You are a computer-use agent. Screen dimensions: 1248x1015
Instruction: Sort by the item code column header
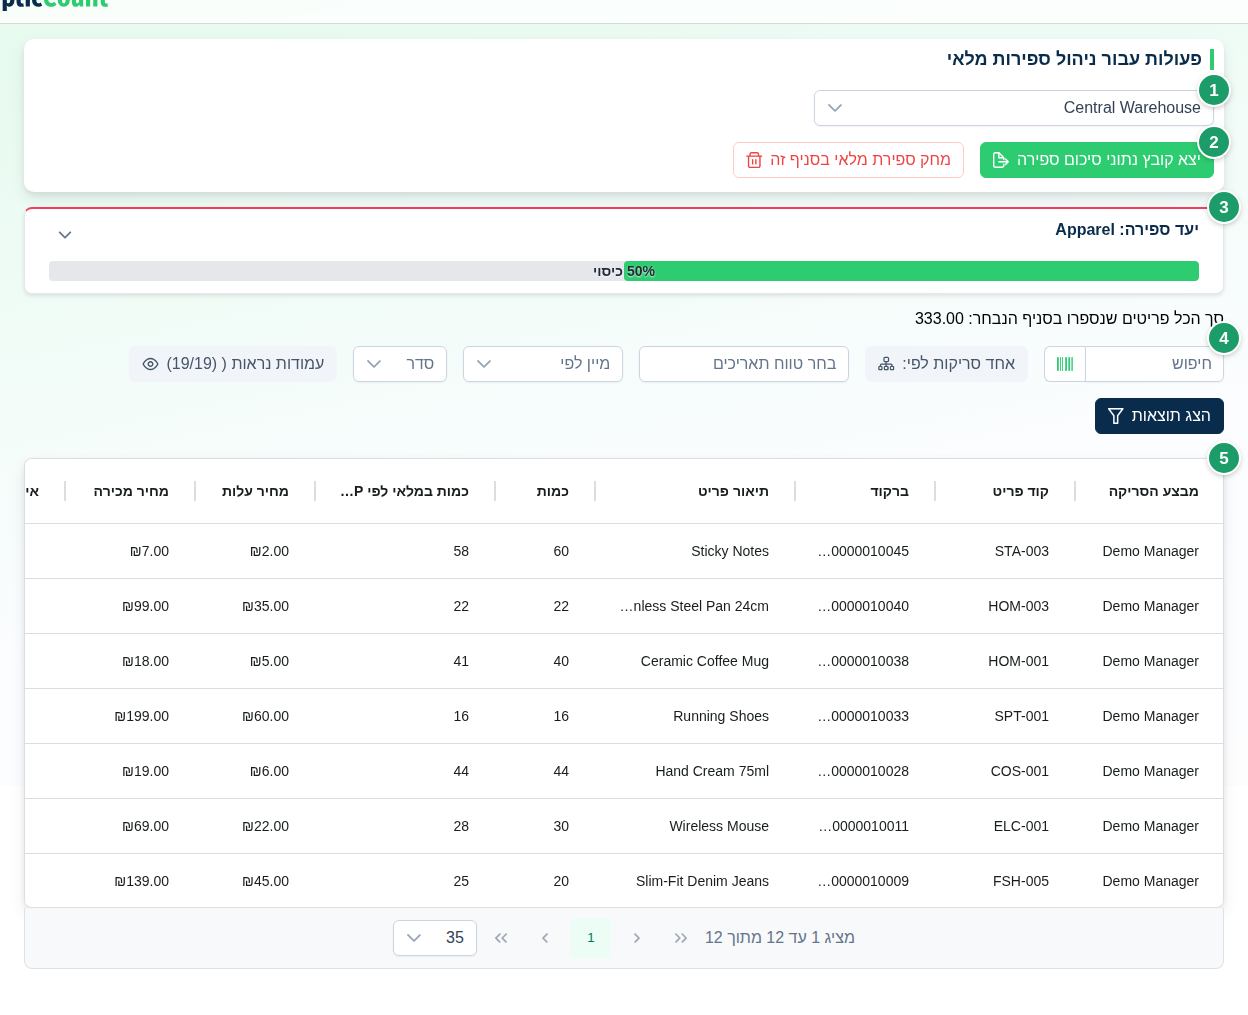1020,491
